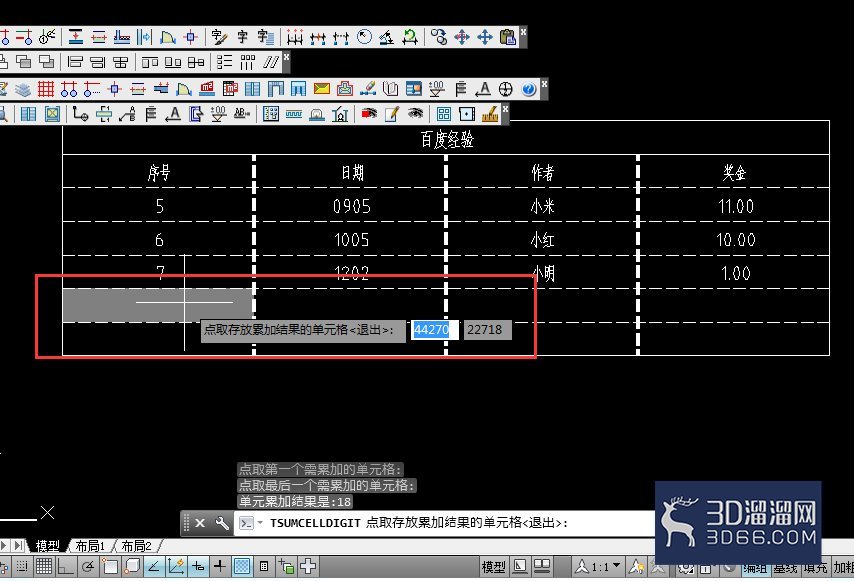Toggle ortho mode in status bar

65,567
